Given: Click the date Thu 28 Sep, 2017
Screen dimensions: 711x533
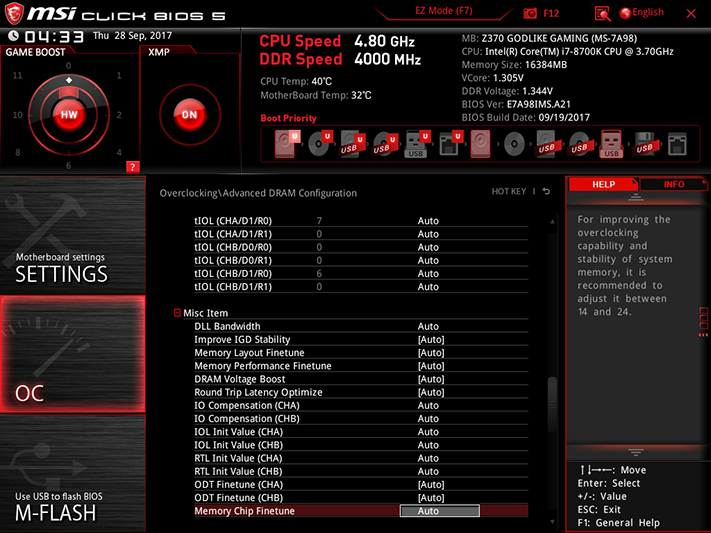Looking at the screenshot, I should point(132,35).
